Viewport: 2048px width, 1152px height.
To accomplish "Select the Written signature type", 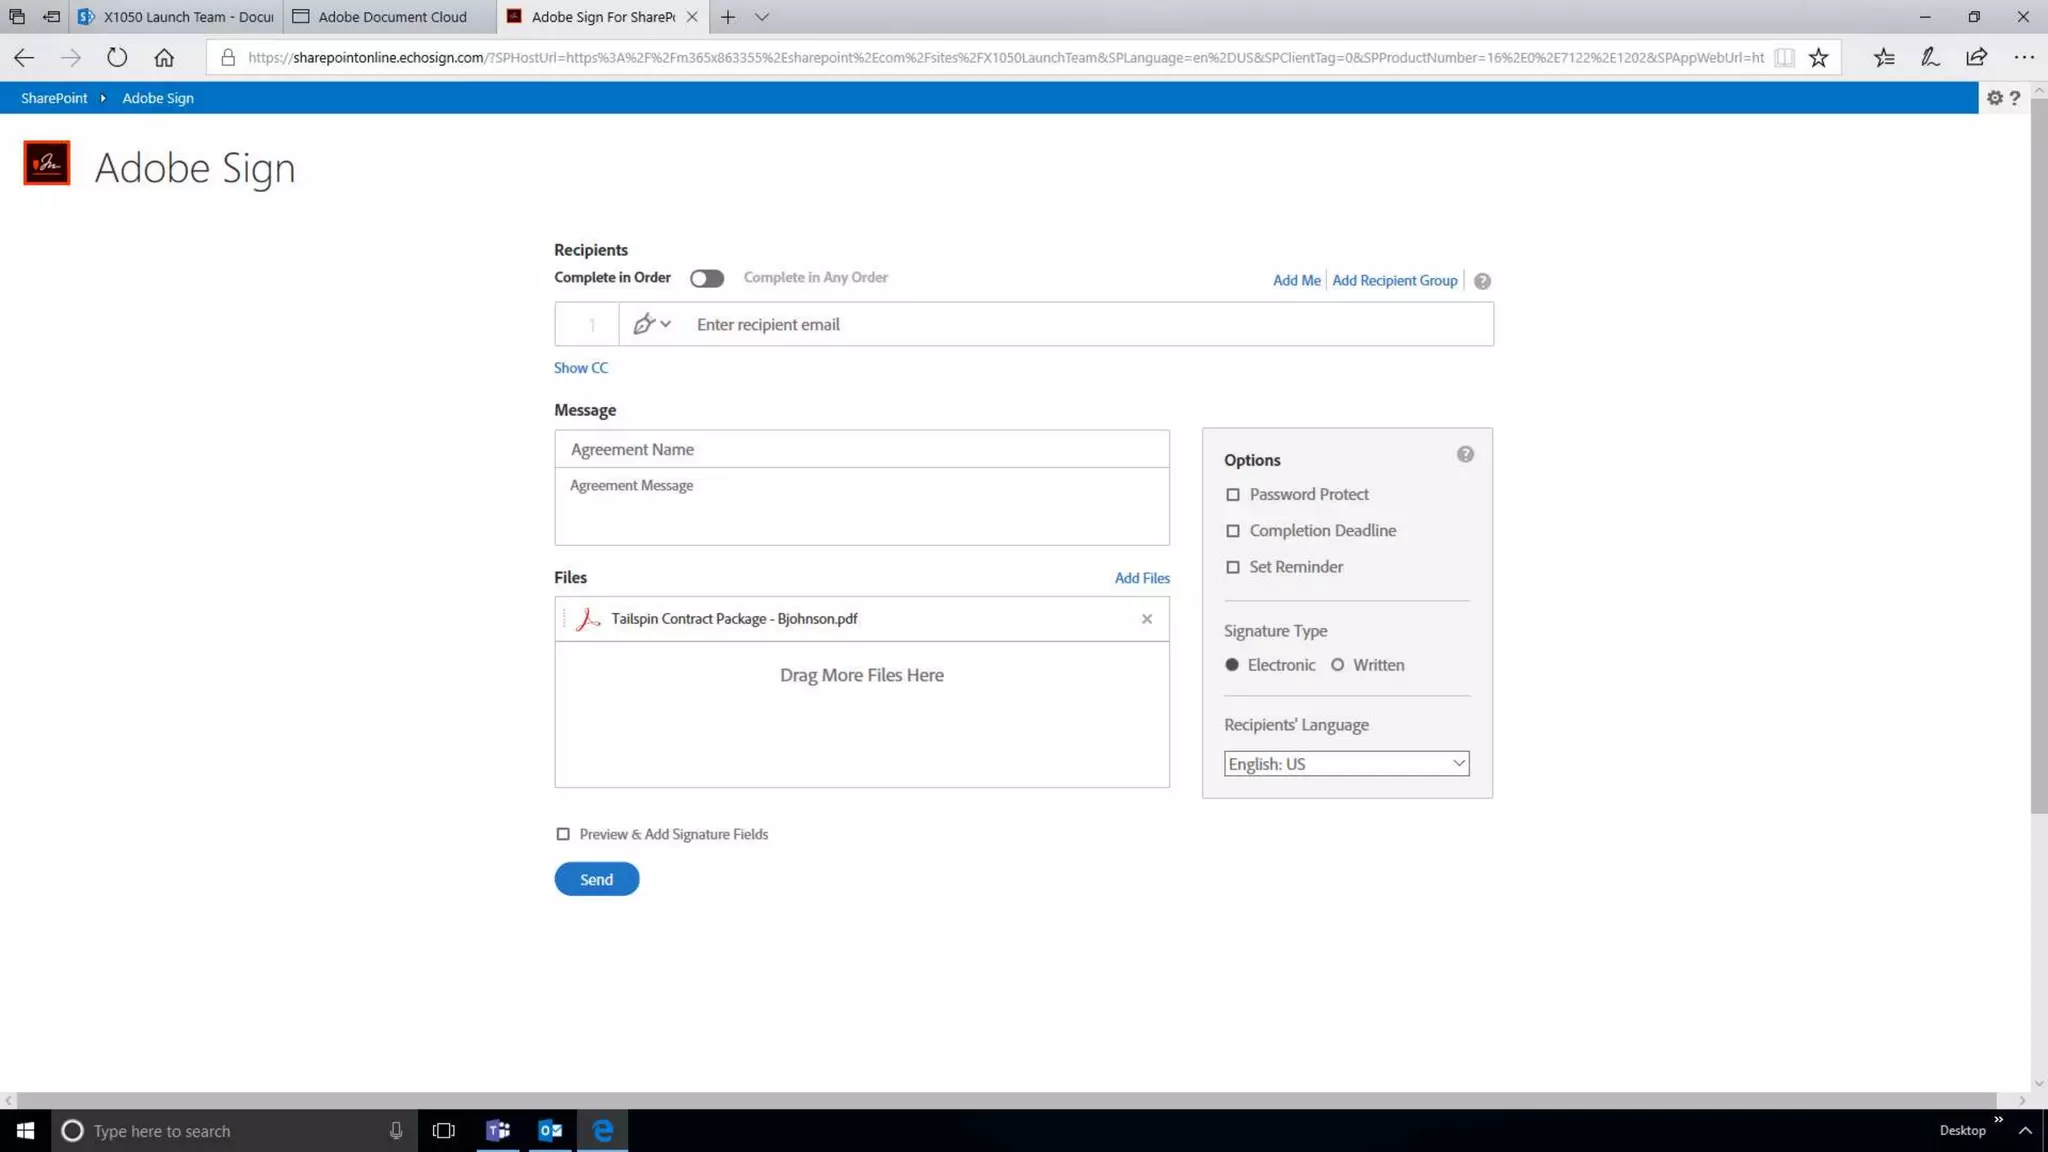I will click(1337, 665).
